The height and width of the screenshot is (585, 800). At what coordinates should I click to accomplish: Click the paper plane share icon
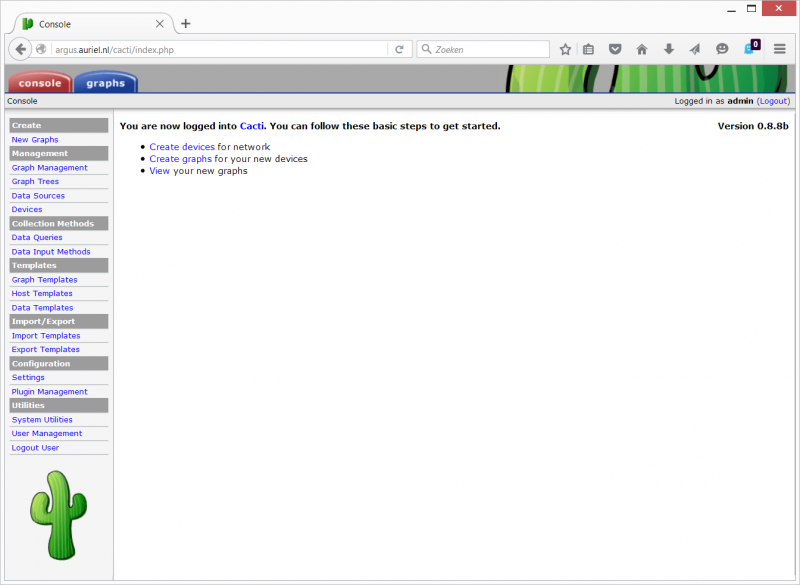[695, 49]
